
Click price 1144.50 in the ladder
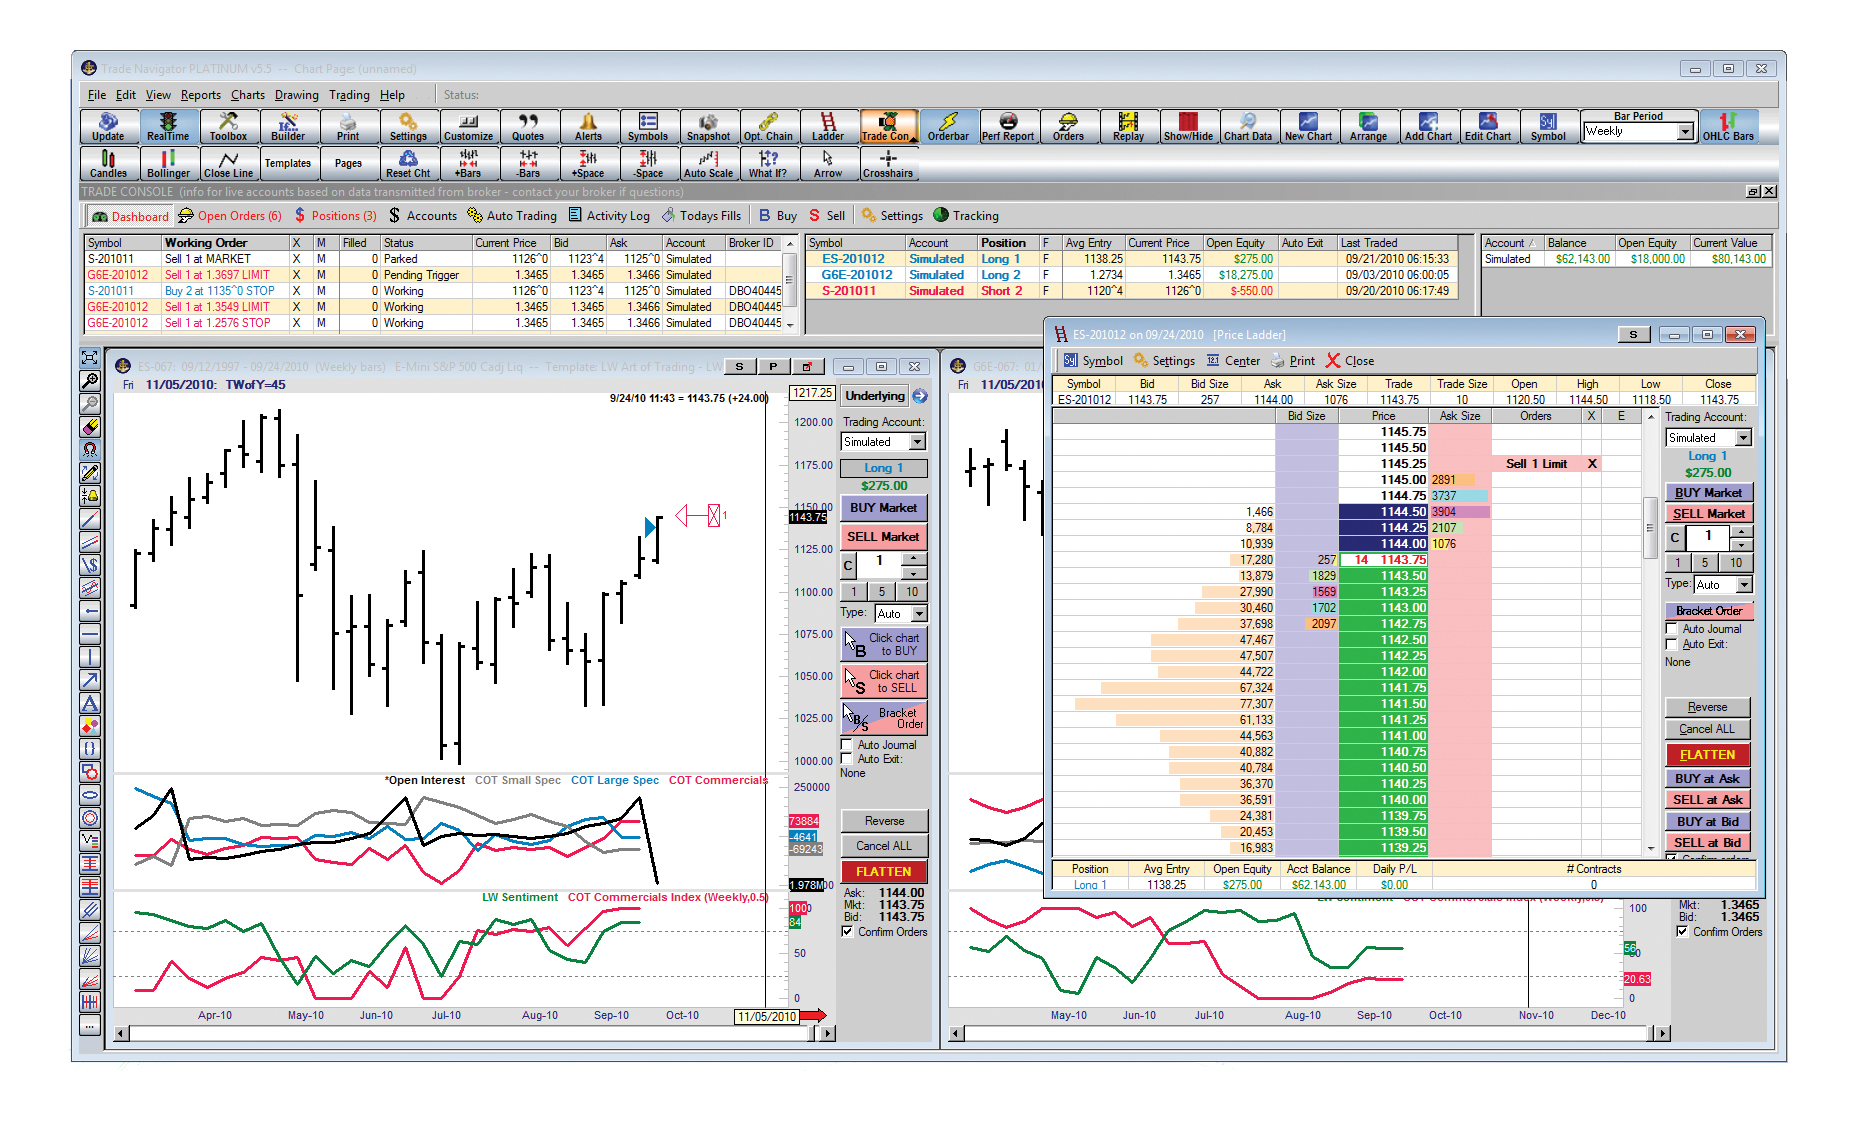click(x=1384, y=512)
